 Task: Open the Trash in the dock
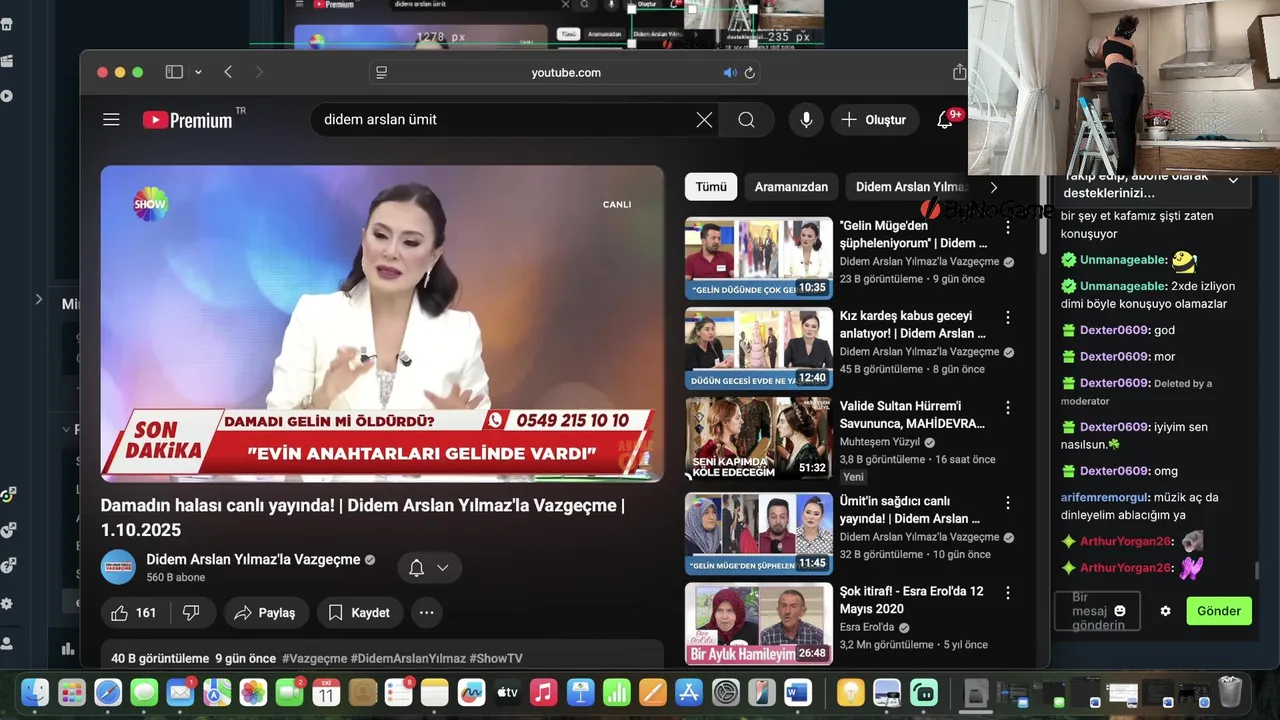[1230, 692]
